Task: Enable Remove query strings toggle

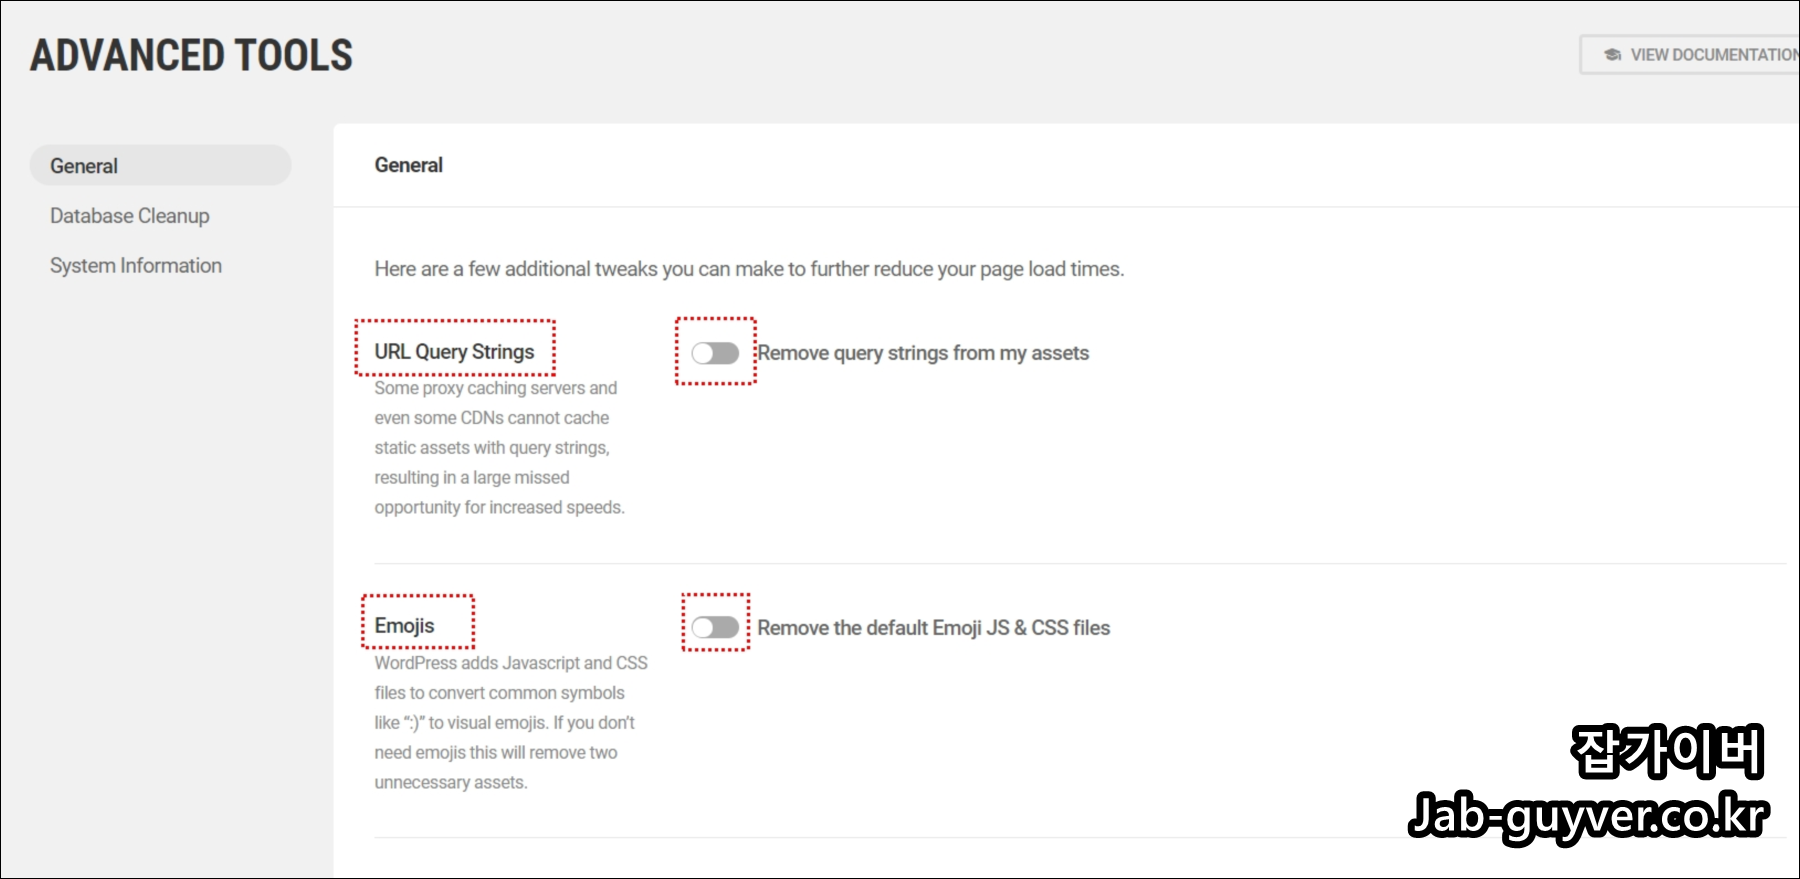Action: [x=715, y=353]
